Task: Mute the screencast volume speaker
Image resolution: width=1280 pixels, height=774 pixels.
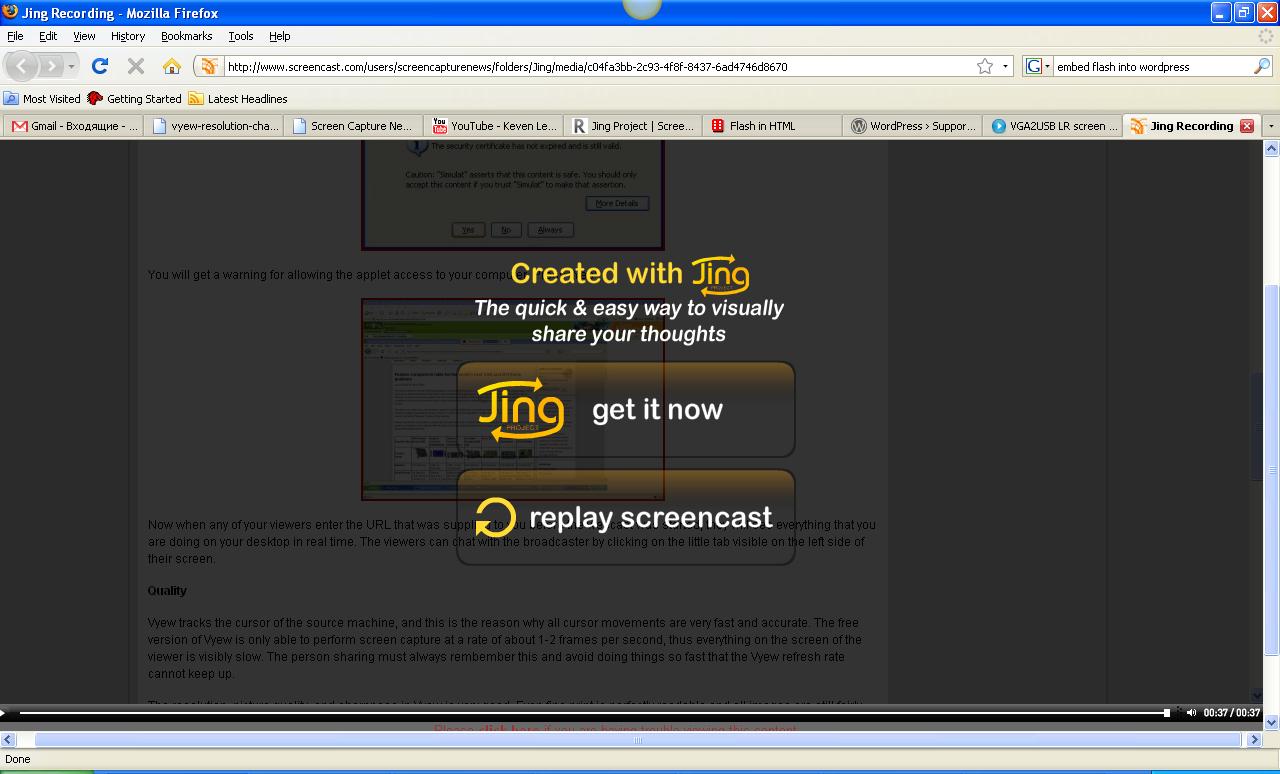Action: point(1191,713)
